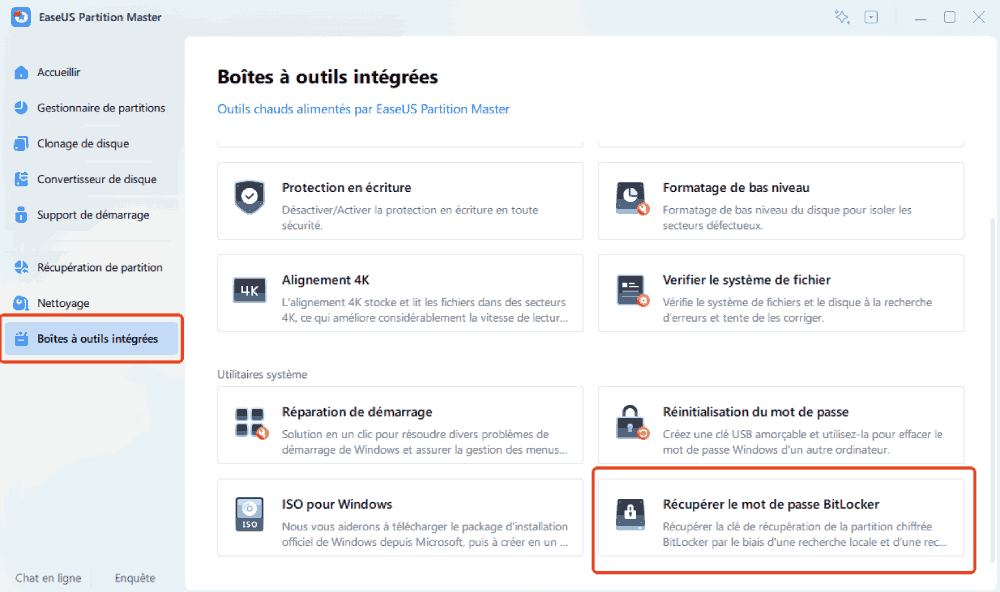
Task: Go to Accueillir page
Action: pyautogui.click(x=59, y=72)
